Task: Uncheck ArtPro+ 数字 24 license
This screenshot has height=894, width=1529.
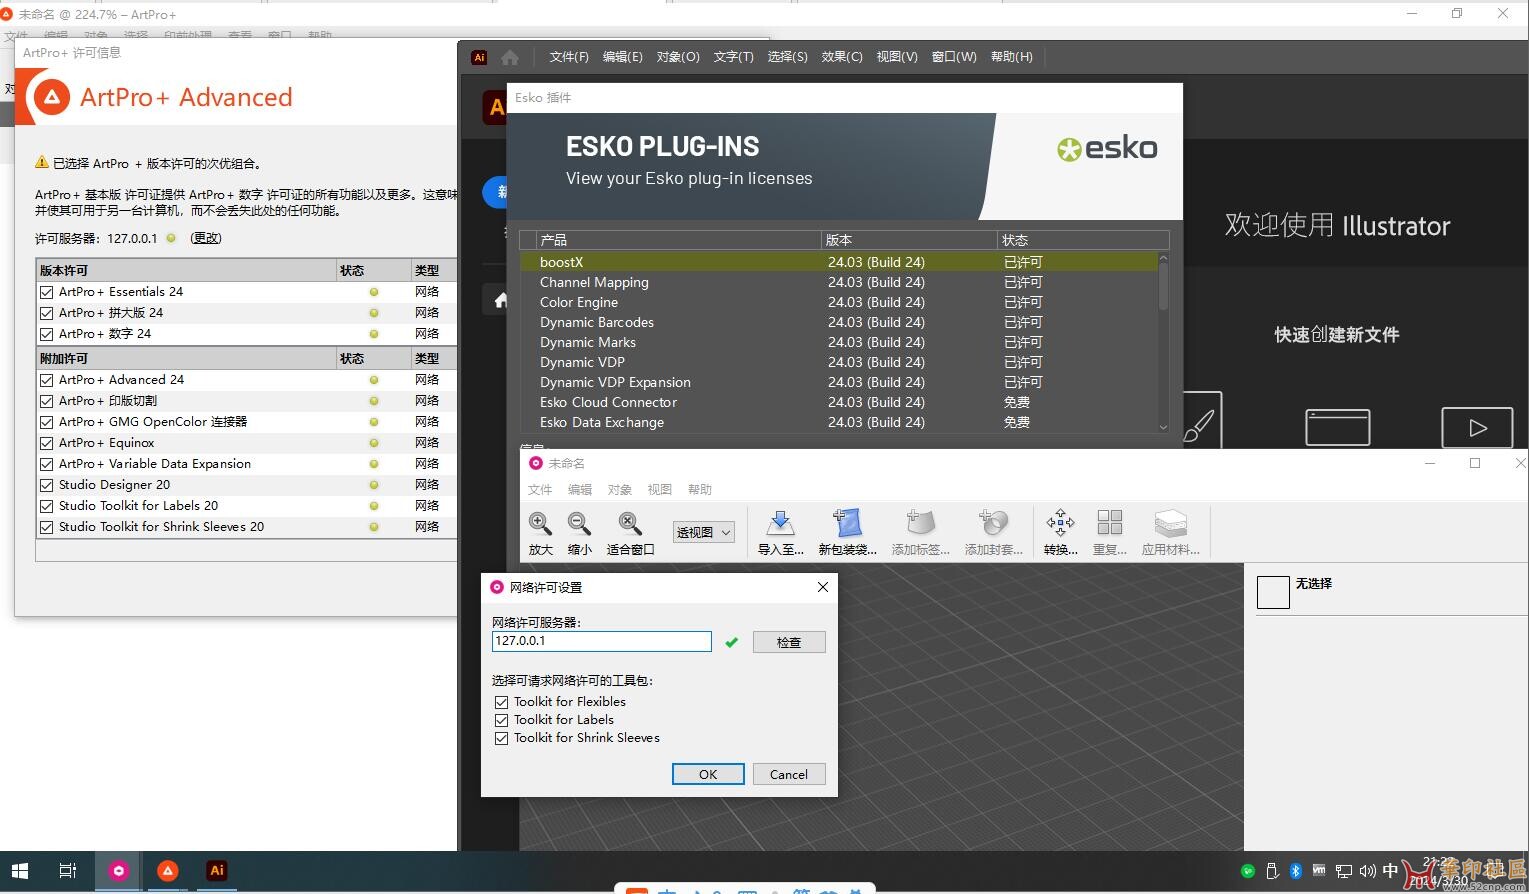Action: coord(46,334)
